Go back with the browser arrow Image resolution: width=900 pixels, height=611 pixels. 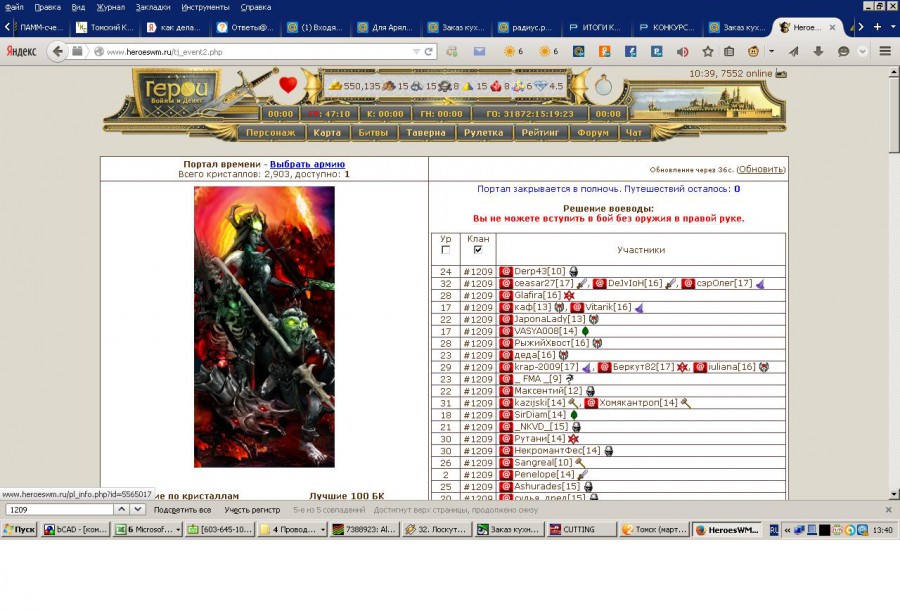[x=57, y=51]
